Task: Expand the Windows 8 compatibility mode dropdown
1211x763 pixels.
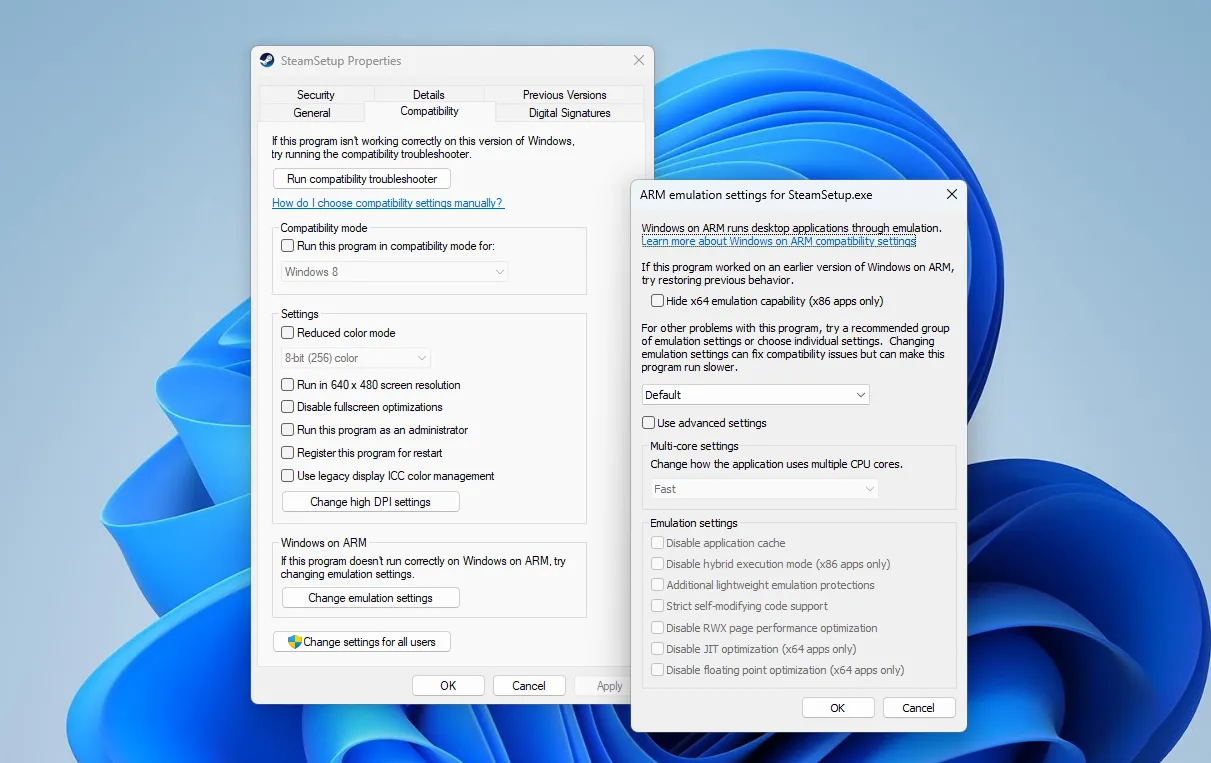Action: [395, 272]
